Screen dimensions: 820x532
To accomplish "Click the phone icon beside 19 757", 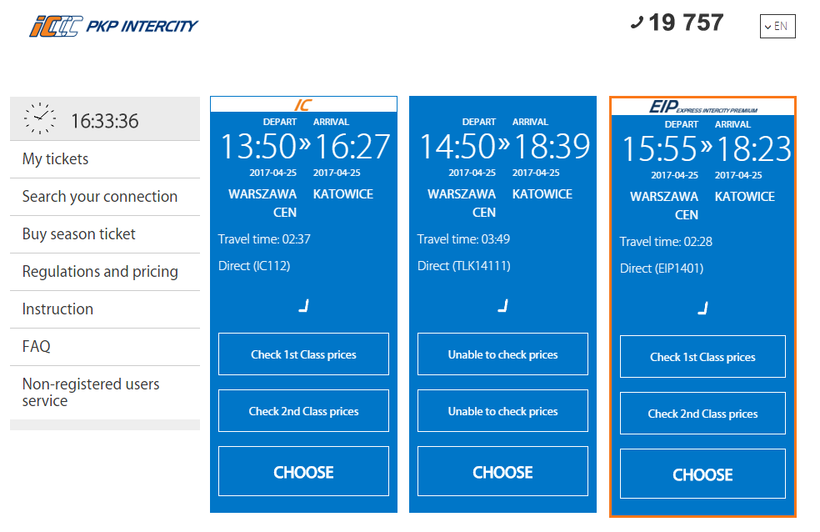I will [637, 23].
